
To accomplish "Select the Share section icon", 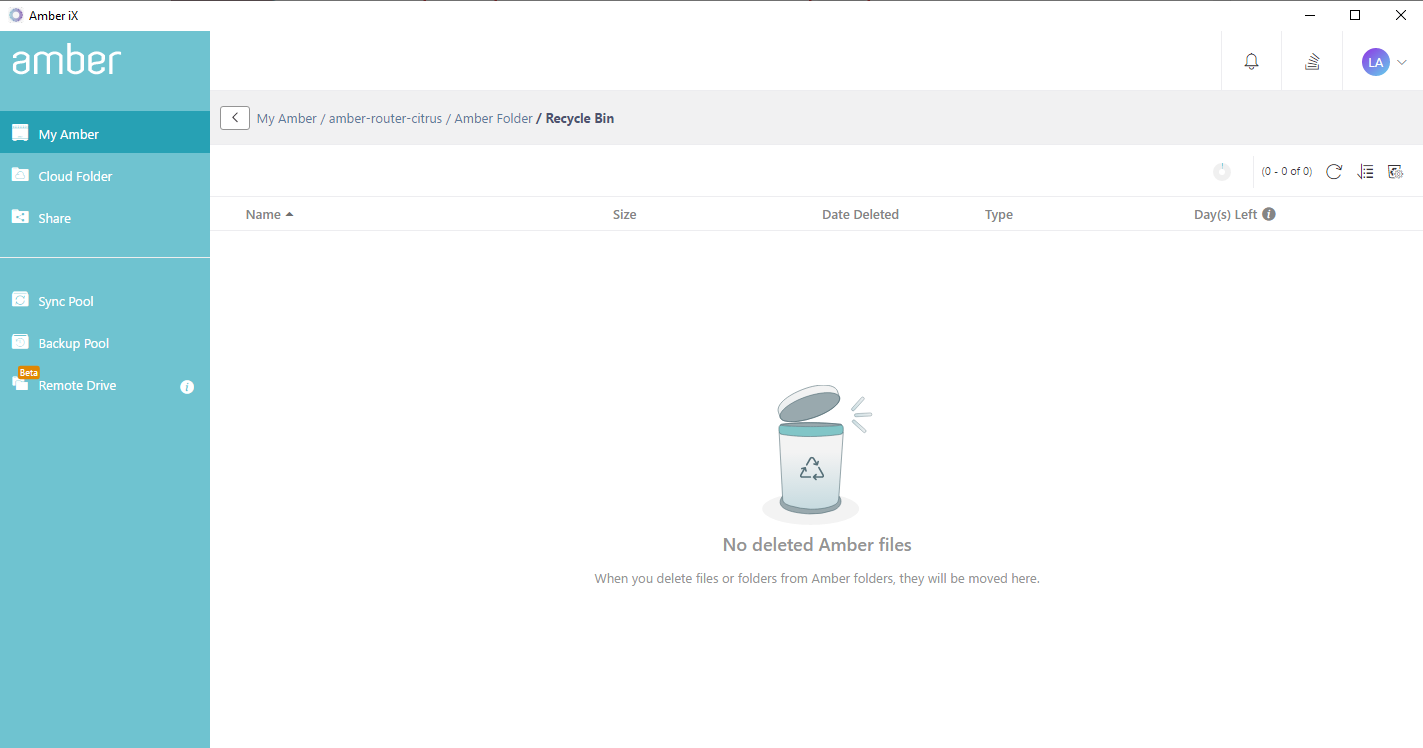I will [x=20, y=217].
